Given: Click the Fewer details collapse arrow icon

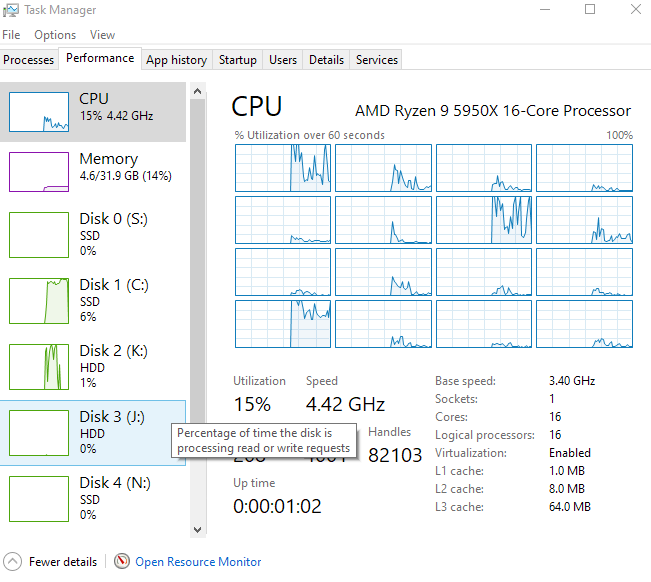Looking at the screenshot, I should pyautogui.click(x=12, y=562).
